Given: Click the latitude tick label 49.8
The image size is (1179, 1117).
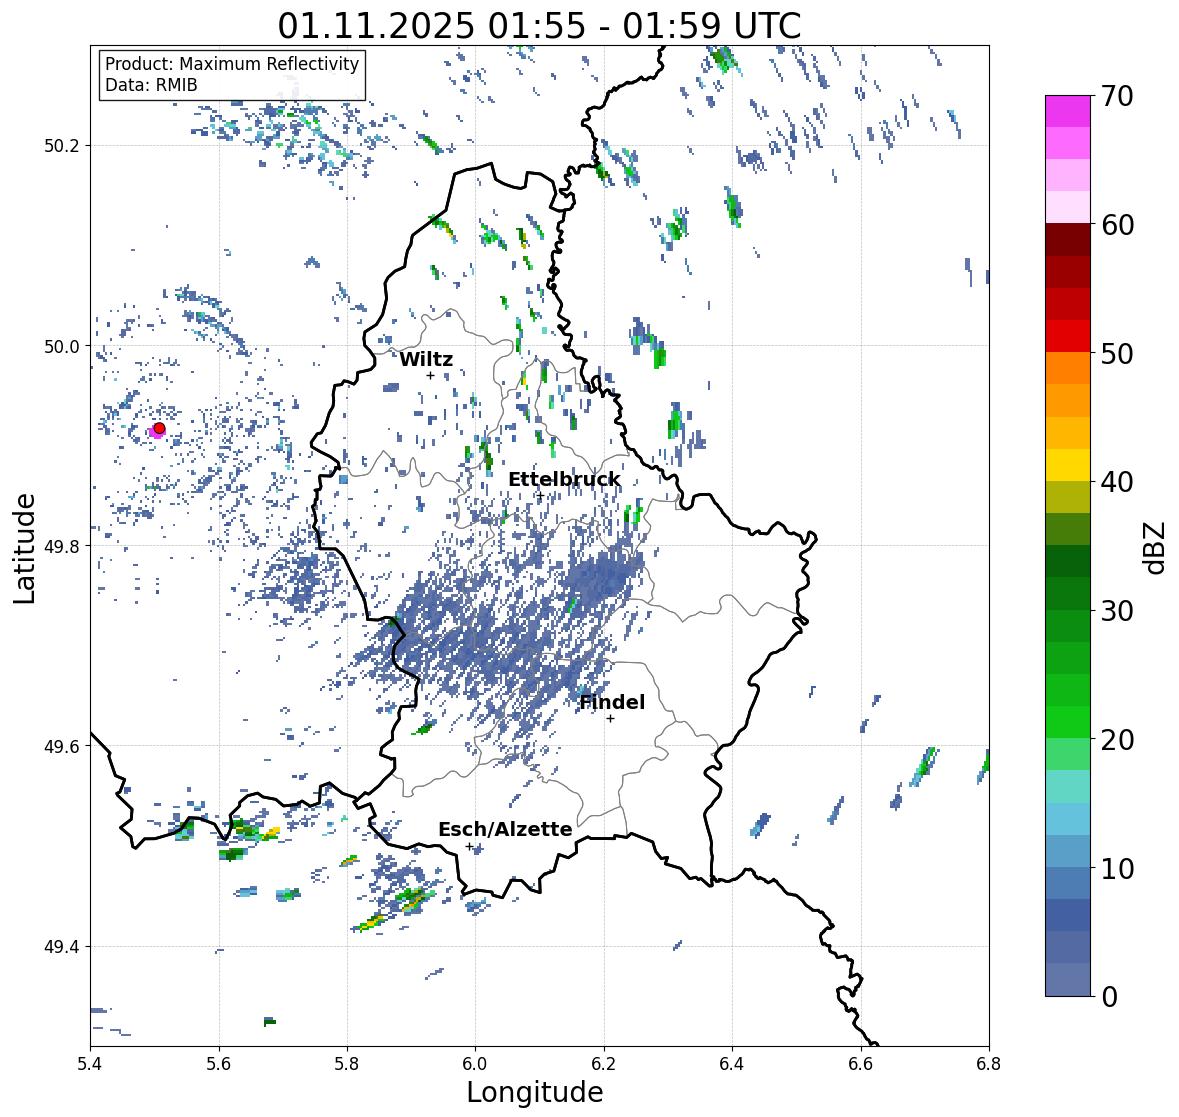Looking at the screenshot, I should tap(62, 546).
